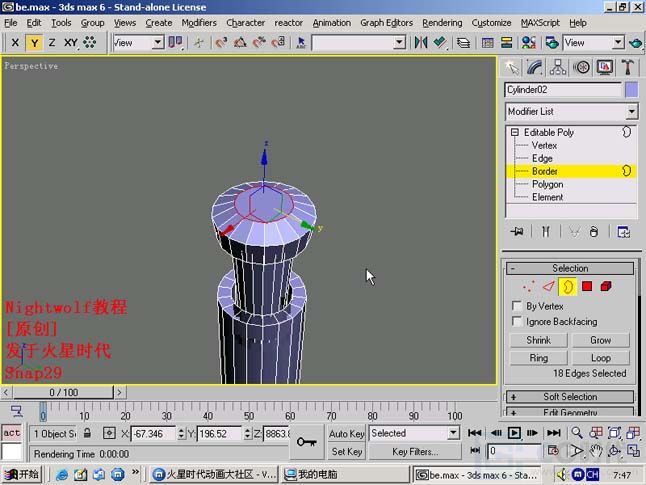Toggle the Percent Snap icon
This screenshot has height=485, width=646.
click(259, 42)
